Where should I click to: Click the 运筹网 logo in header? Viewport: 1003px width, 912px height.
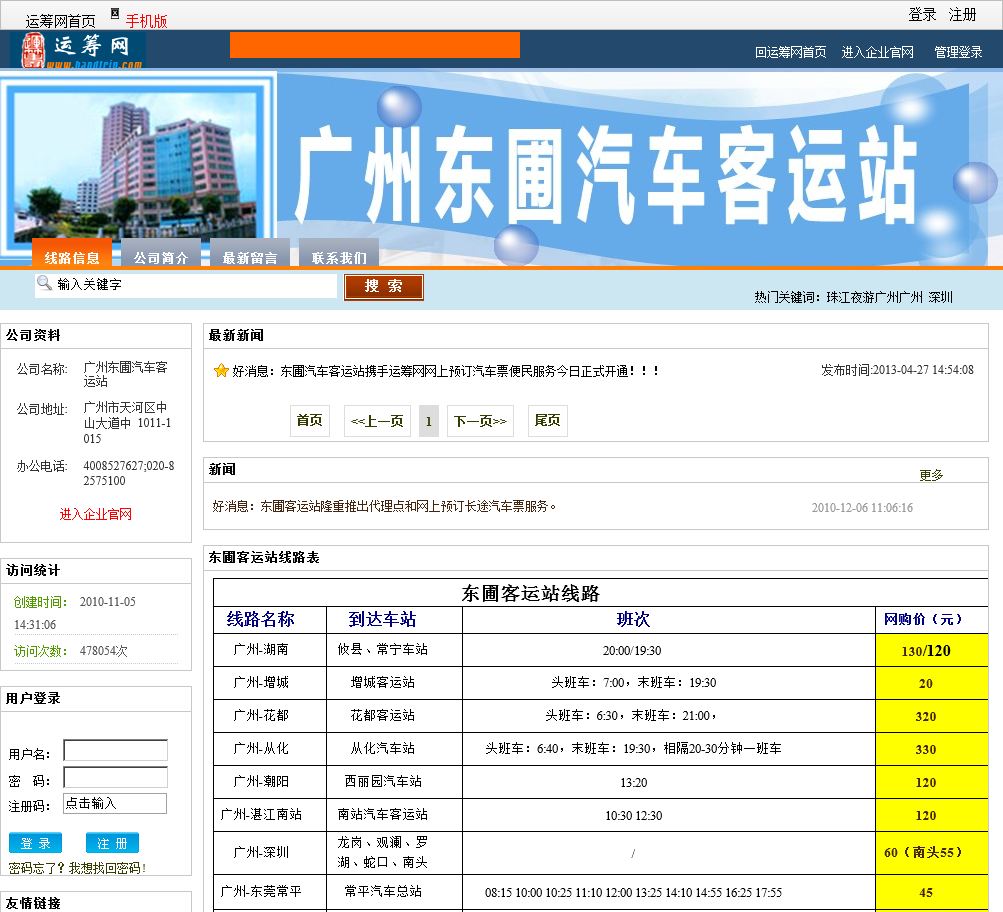click(77, 49)
